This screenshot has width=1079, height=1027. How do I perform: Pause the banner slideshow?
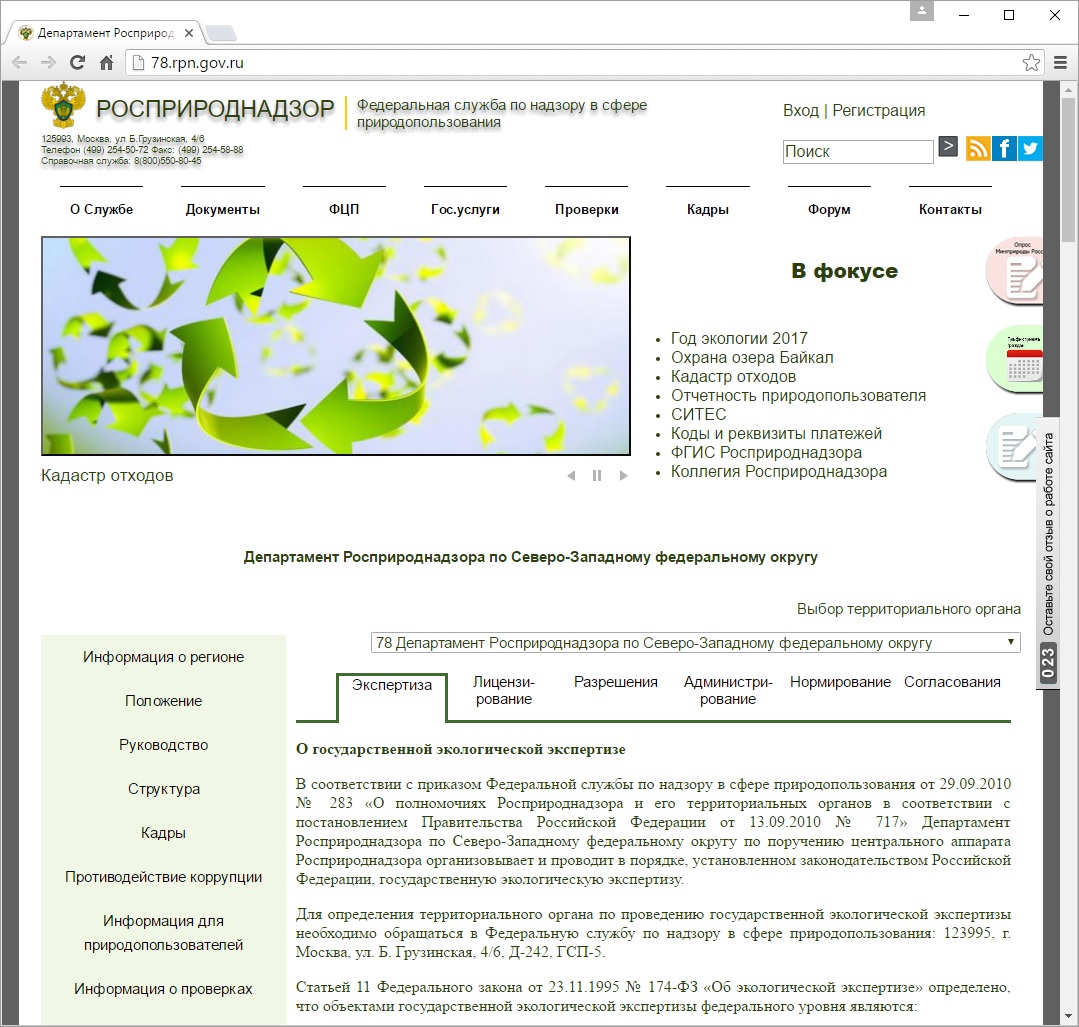point(597,476)
